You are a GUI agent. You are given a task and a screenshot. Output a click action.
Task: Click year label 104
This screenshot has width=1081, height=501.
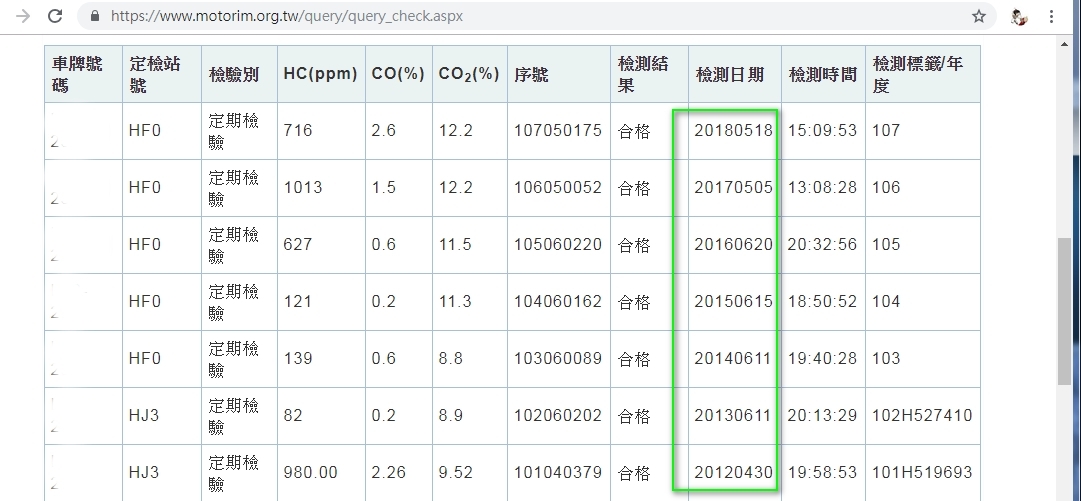coord(886,301)
